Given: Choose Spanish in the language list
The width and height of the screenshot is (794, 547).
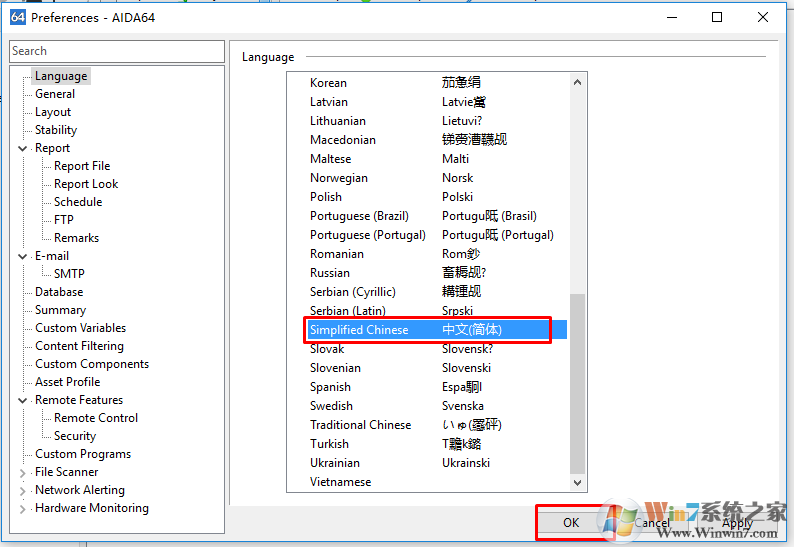Looking at the screenshot, I should [428, 387].
